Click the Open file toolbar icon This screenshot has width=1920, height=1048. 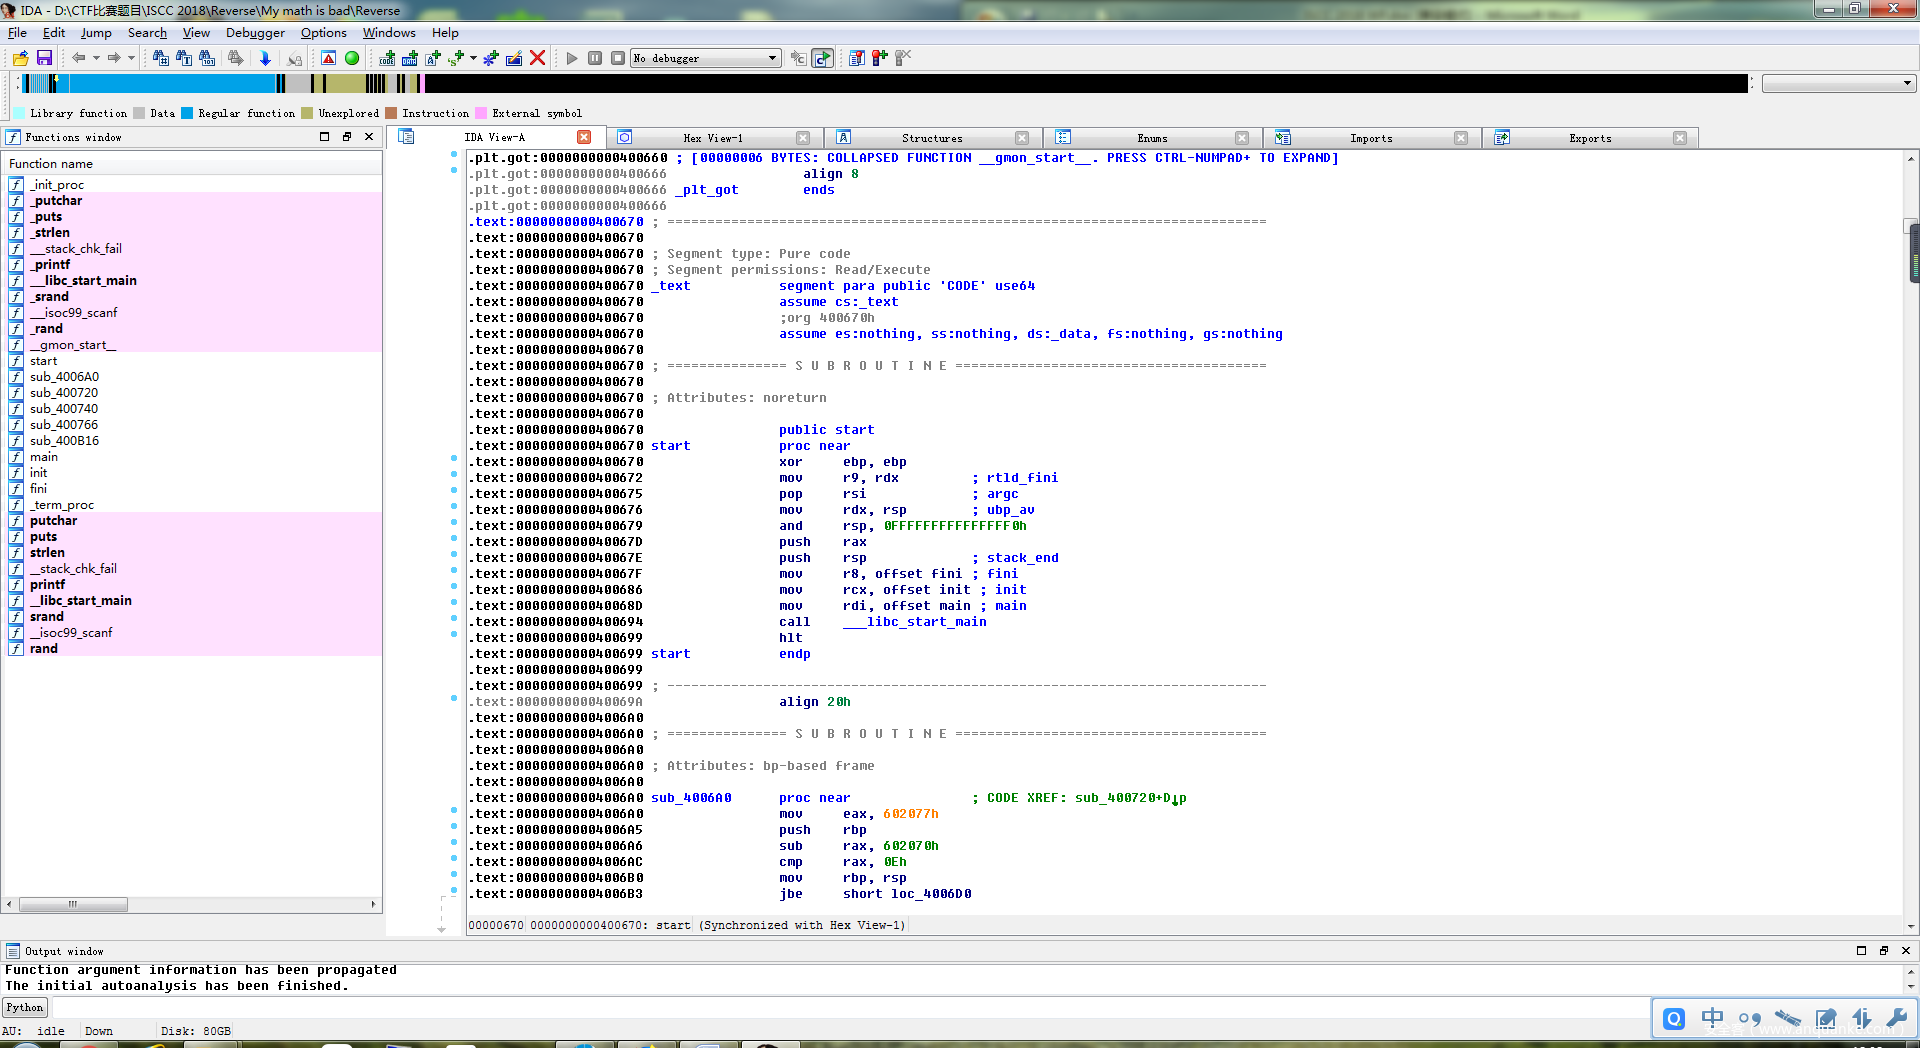pyautogui.click(x=20, y=58)
